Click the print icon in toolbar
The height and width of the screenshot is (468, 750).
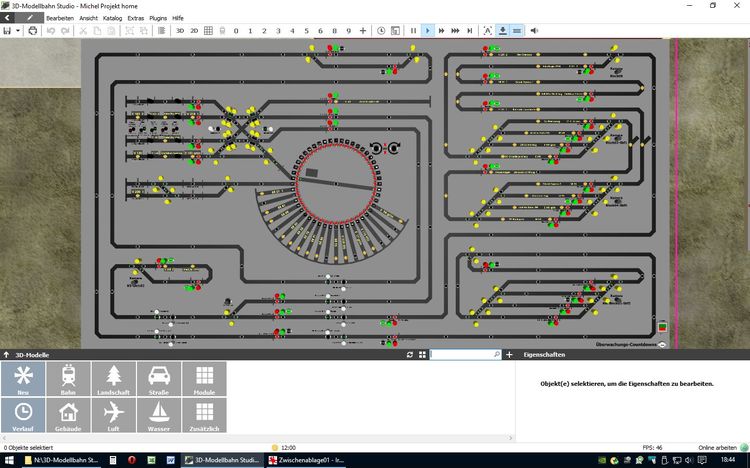(x=33, y=31)
